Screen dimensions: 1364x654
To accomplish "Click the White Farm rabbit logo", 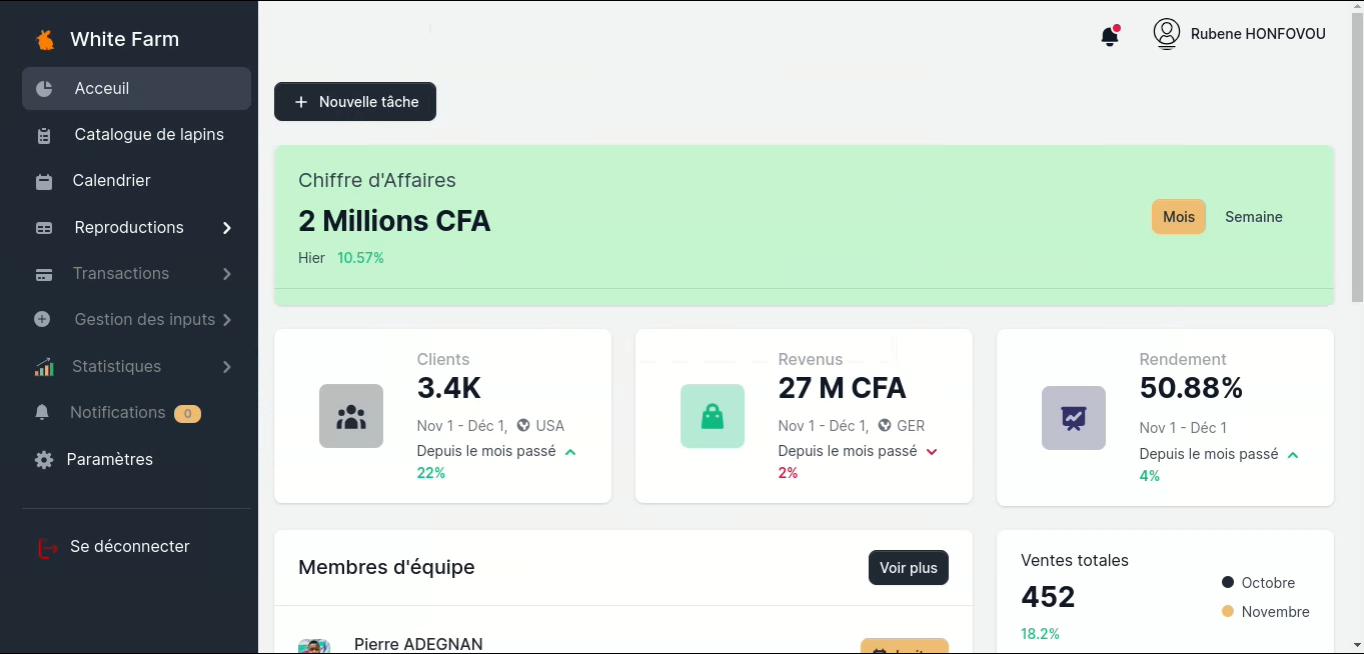I will [45, 40].
